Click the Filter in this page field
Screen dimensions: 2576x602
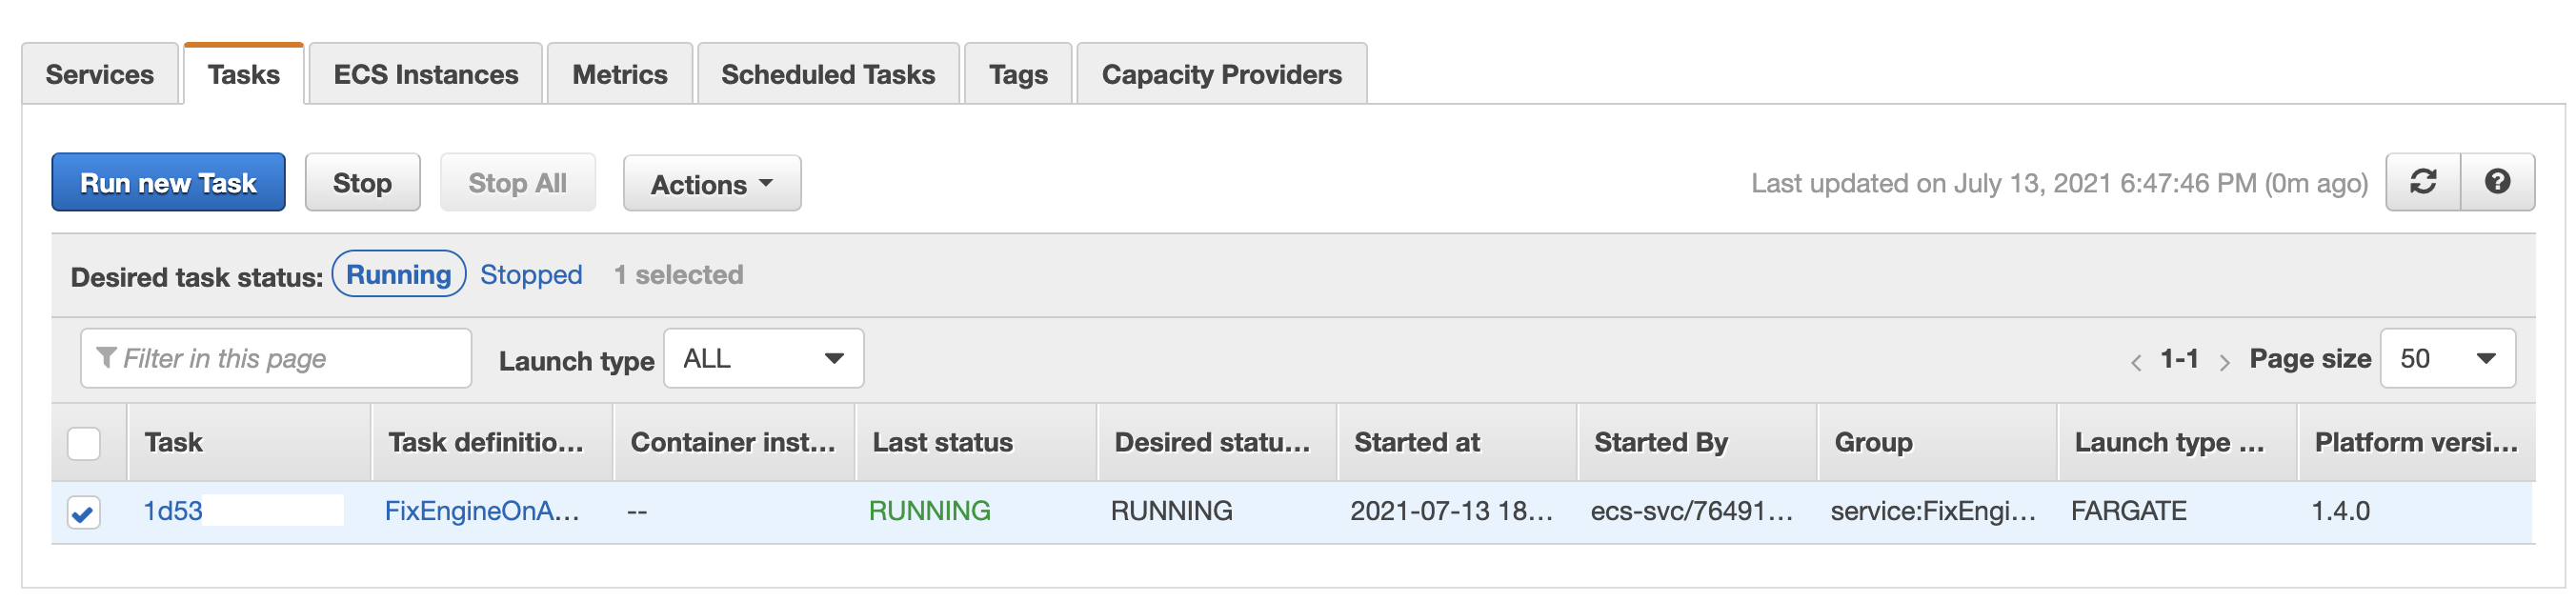coord(276,359)
